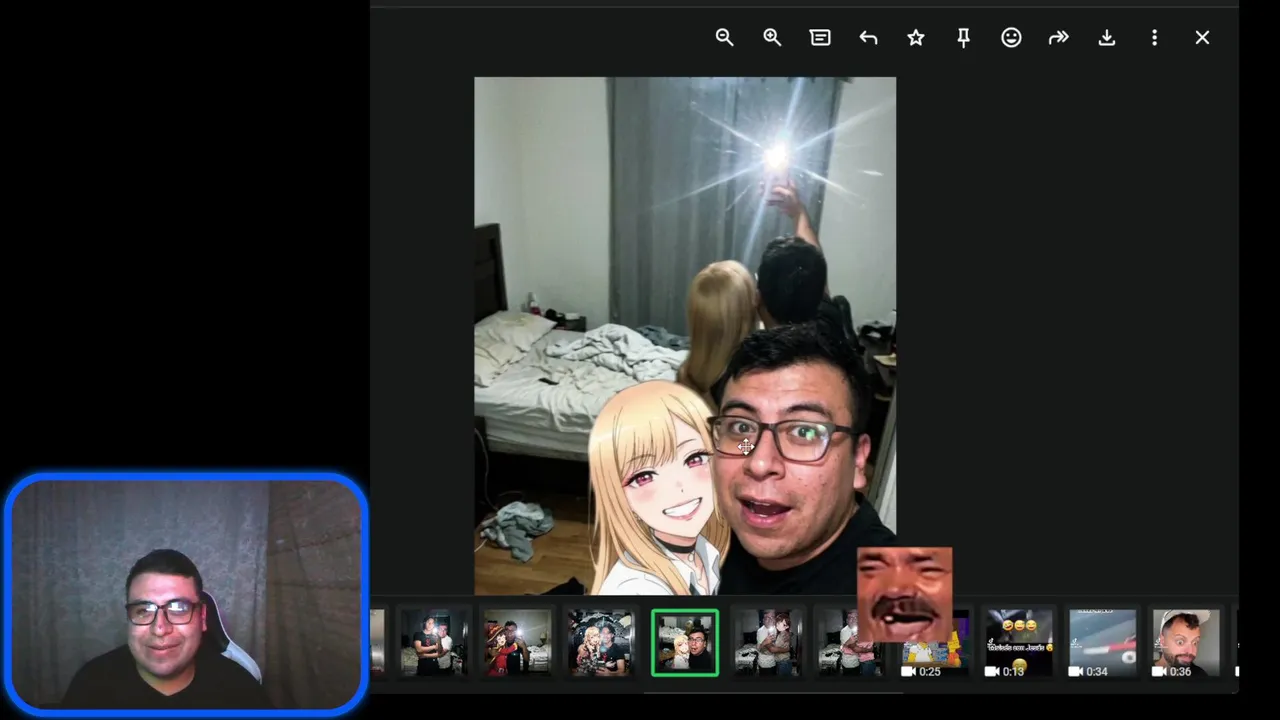
Task: Open the go-to-message icon in viewer toolbar
Action: [820, 37]
